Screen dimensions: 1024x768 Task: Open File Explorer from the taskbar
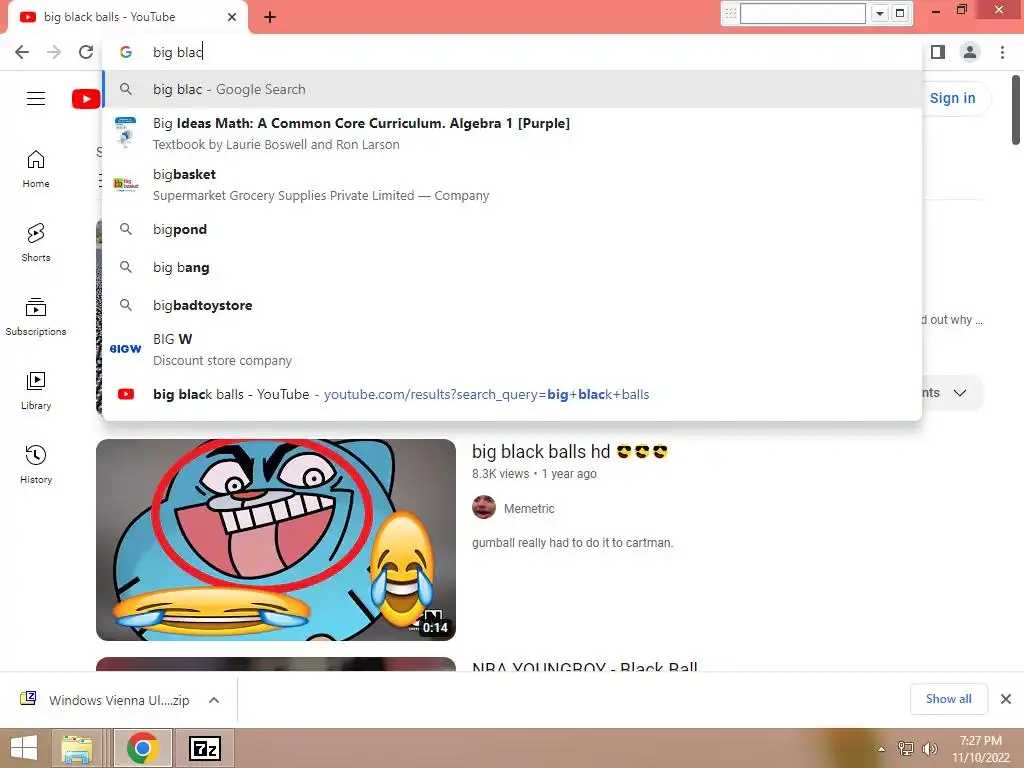coord(76,748)
